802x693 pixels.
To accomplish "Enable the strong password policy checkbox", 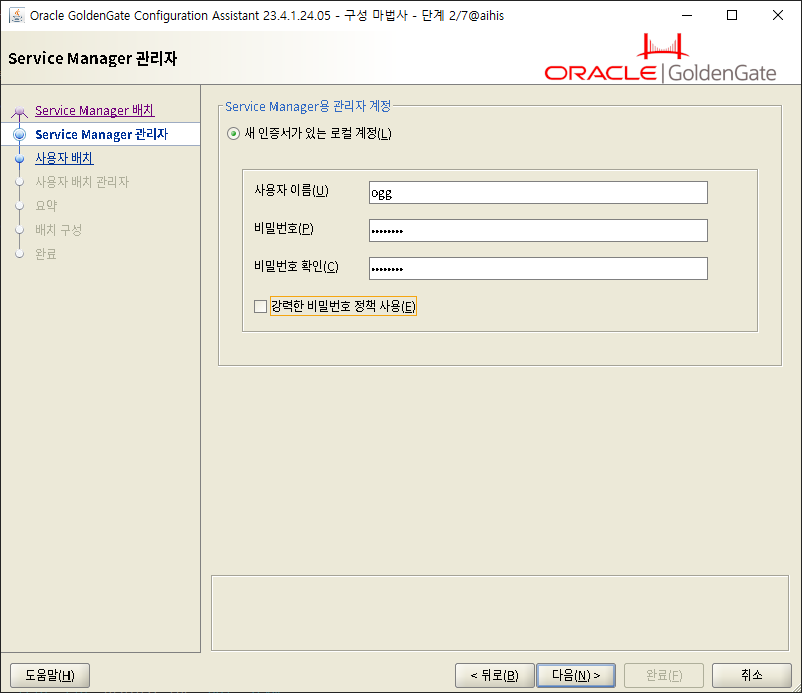I will click(260, 306).
